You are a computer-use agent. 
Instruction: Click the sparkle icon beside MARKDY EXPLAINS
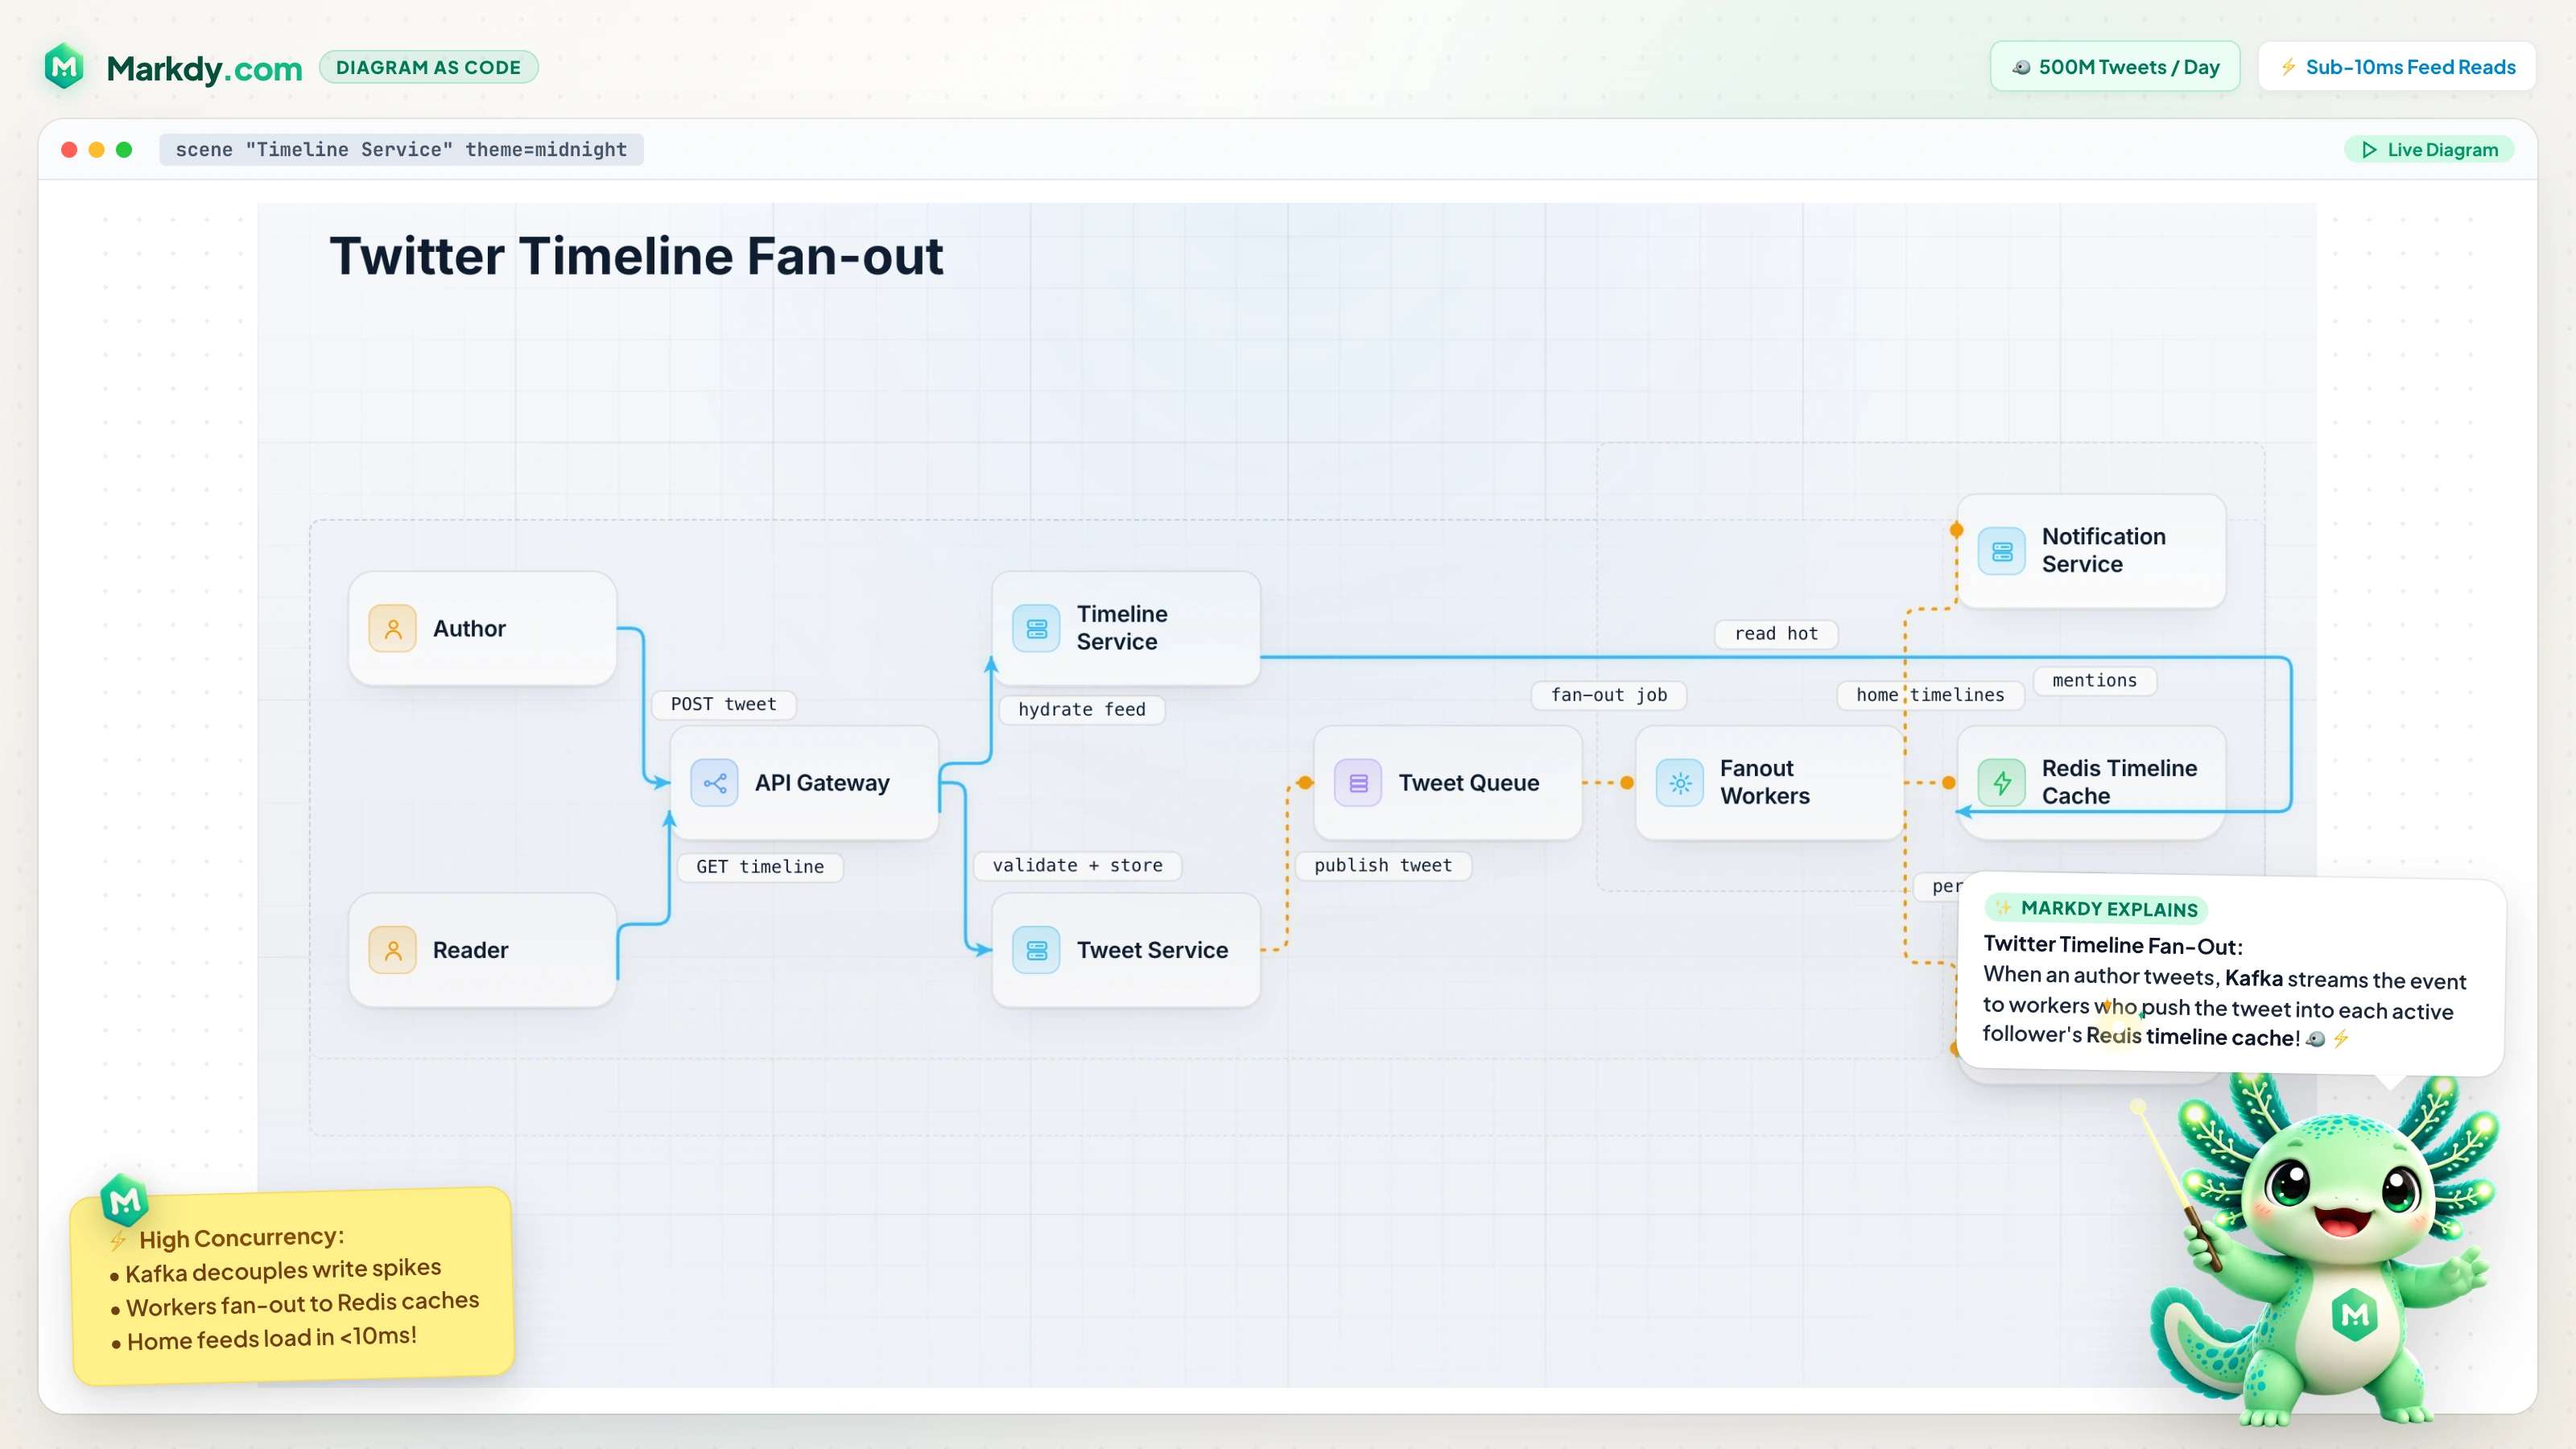click(2004, 908)
